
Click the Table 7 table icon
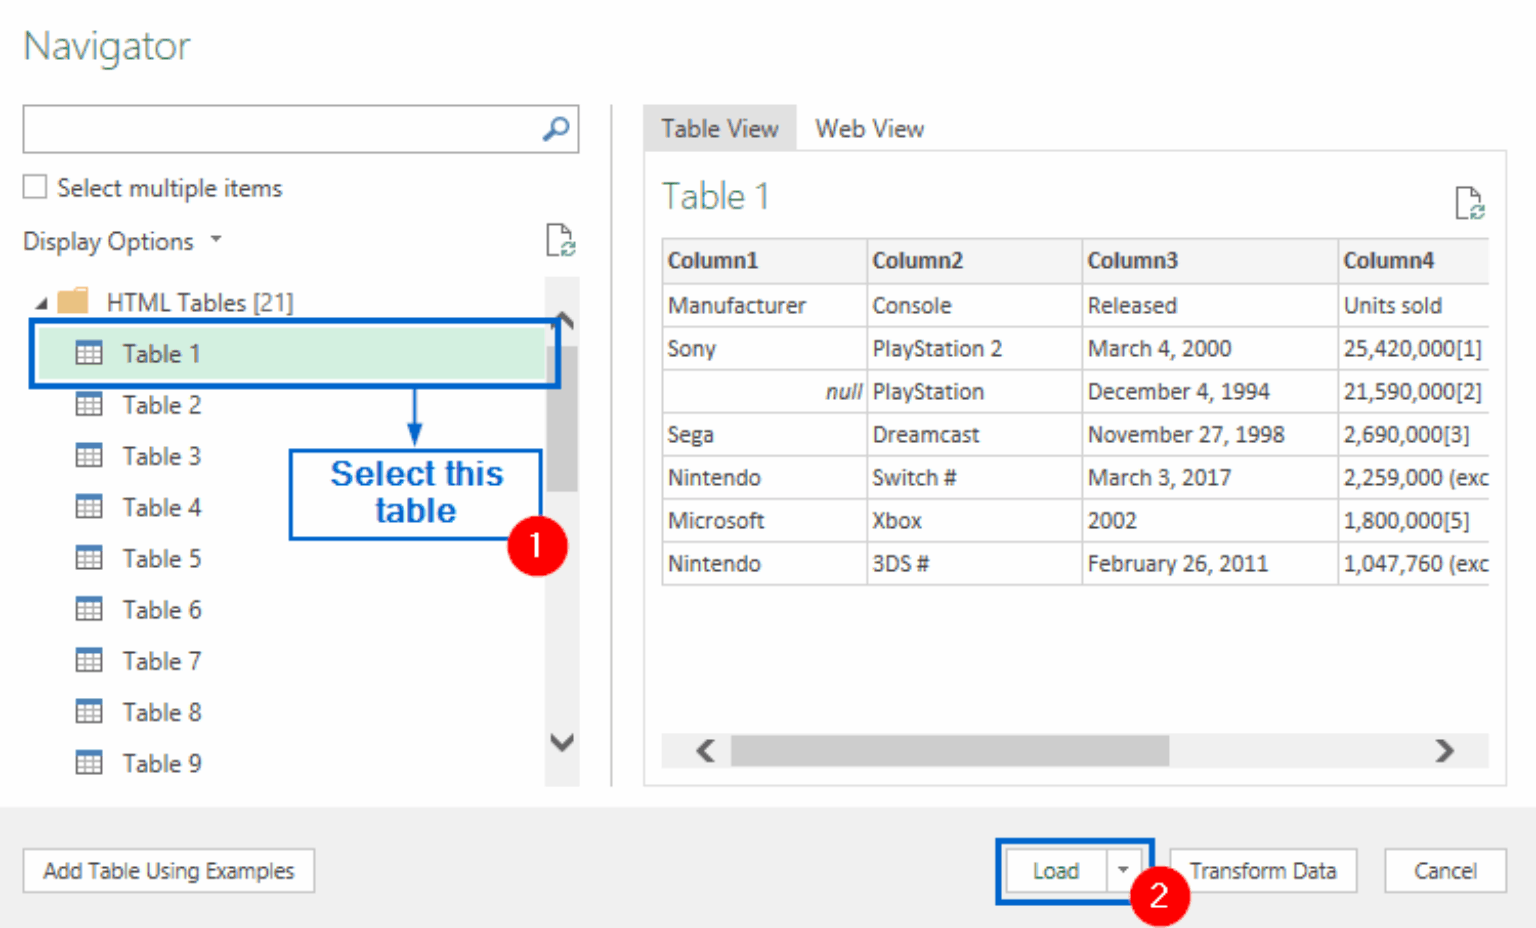coord(89,660)
